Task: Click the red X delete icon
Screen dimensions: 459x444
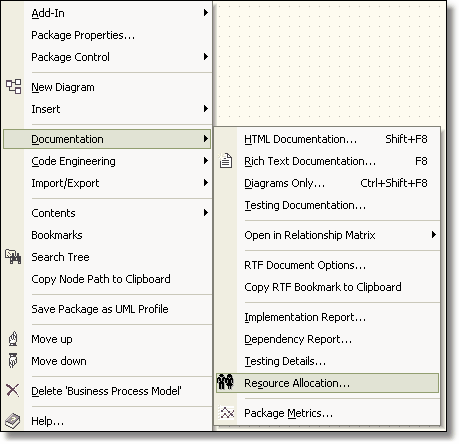Action: [x=13, y=390]
